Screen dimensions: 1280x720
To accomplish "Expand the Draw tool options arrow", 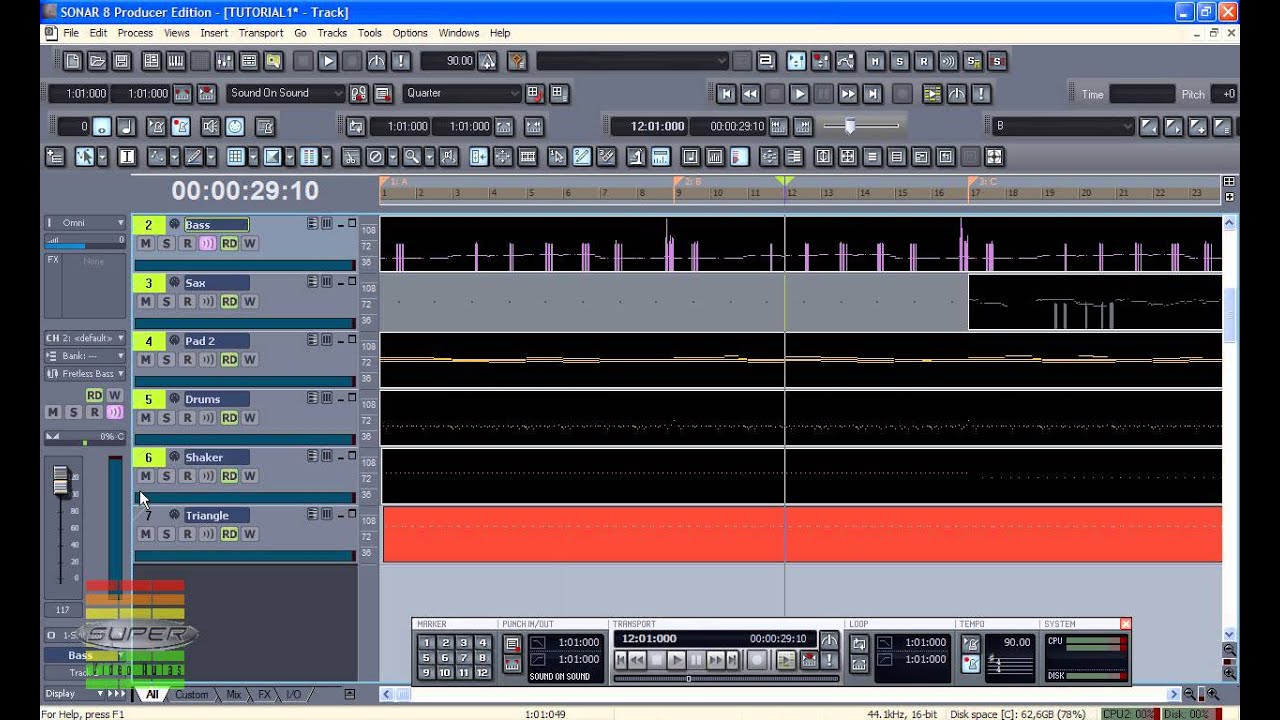I will 210,157.
